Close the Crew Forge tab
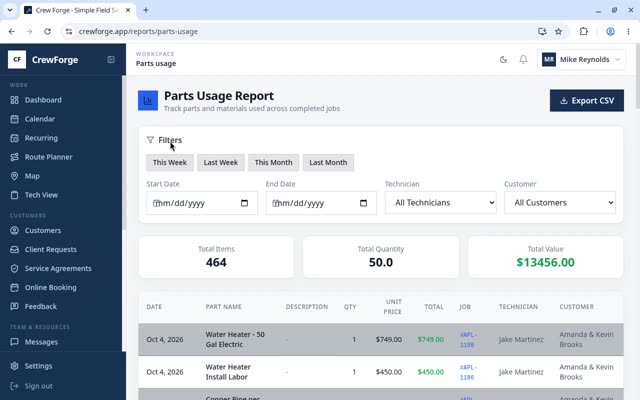This screenshot has height=400, width=640. 128,10
